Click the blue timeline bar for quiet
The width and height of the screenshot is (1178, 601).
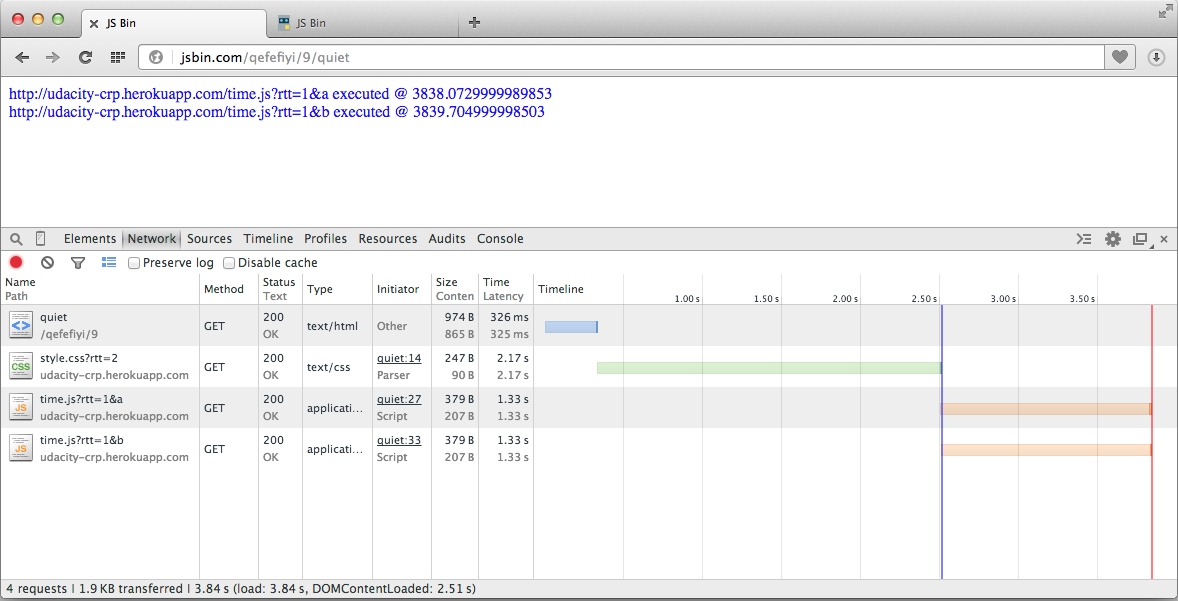click(x=571, y=327)
